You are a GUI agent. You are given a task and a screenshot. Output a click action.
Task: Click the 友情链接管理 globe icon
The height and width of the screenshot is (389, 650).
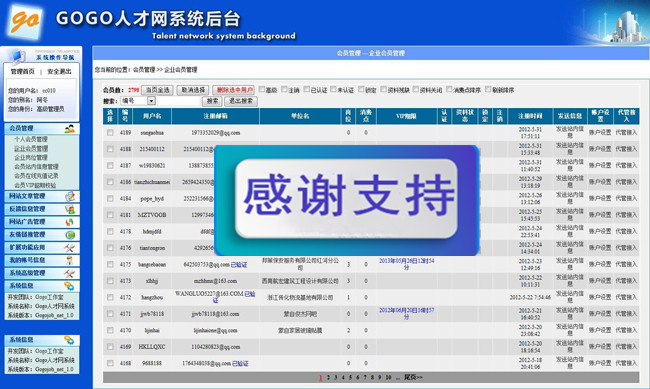point(70,235)
